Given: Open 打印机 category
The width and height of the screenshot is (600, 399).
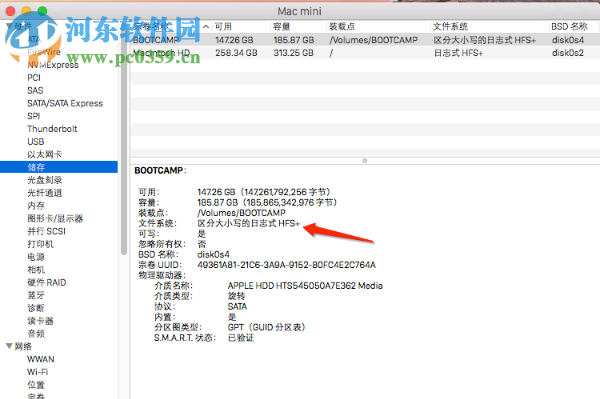Looking at the screenshot, I should 40,244.
